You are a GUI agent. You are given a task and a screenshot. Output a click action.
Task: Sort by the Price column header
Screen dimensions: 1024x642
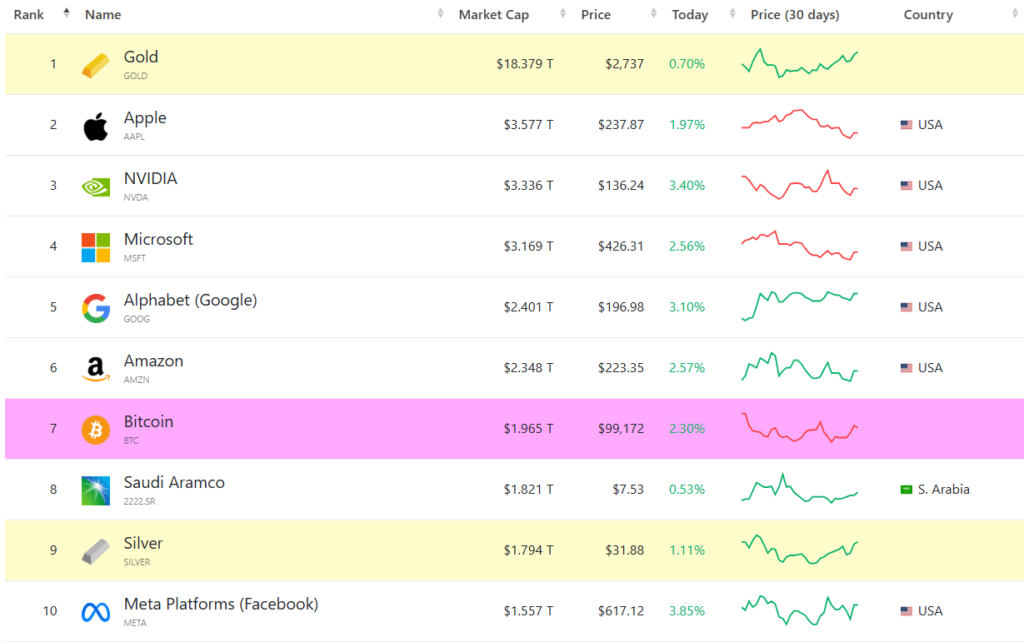(x=596, y=15)
